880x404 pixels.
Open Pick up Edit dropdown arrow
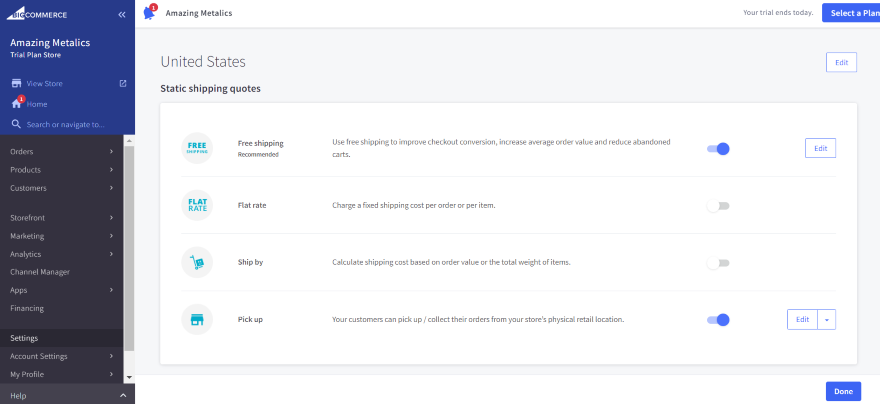pyautogui.click(x=827, y=319)
